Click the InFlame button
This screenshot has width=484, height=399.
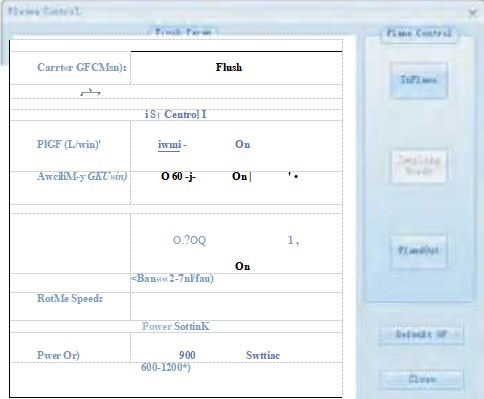(x=418, y=80)
